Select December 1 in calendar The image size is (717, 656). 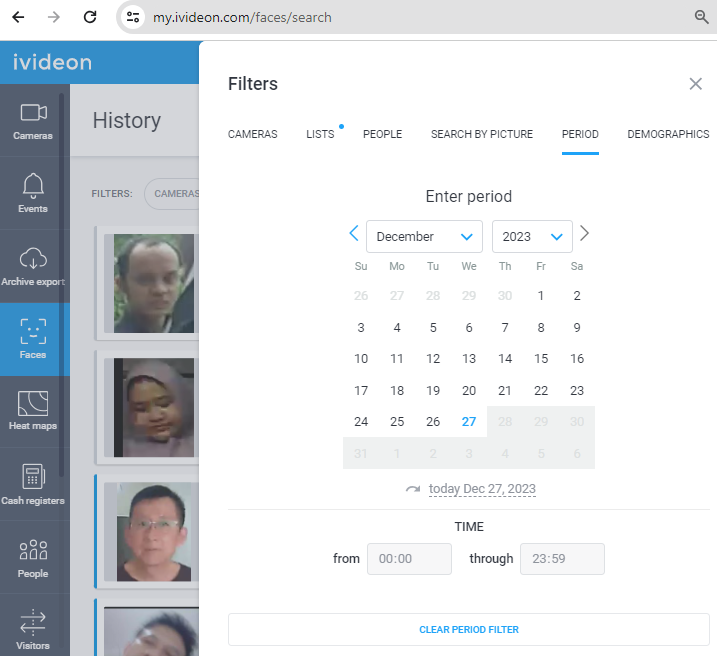(x=540, y=296)
